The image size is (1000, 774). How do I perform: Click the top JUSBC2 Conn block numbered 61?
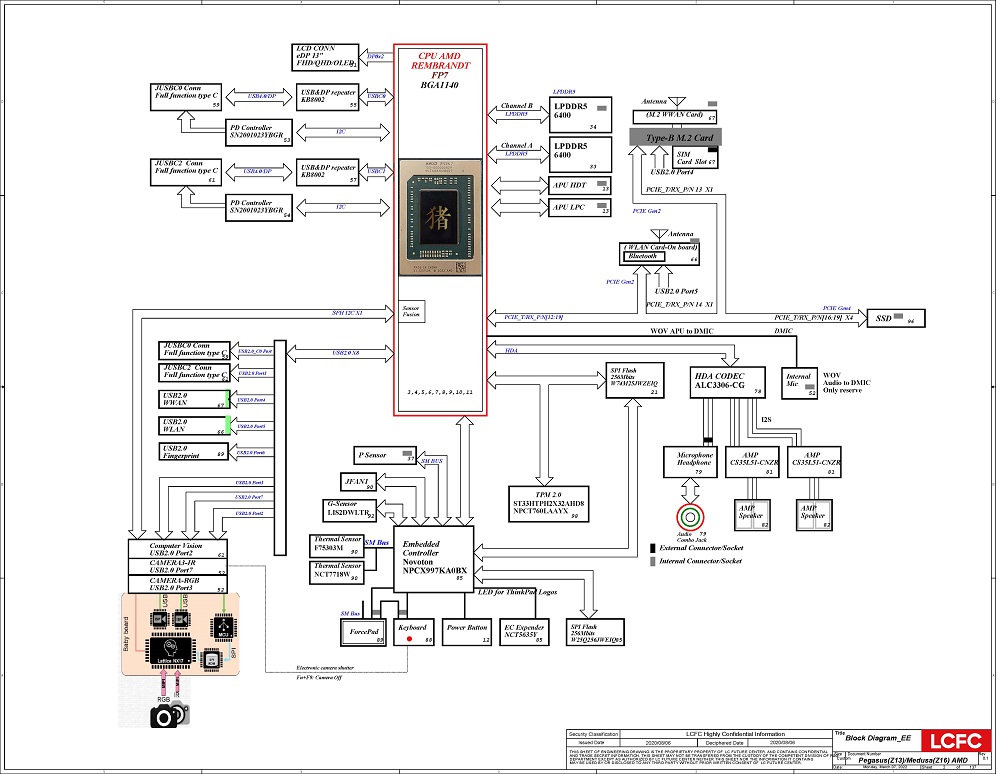(186, 172)
